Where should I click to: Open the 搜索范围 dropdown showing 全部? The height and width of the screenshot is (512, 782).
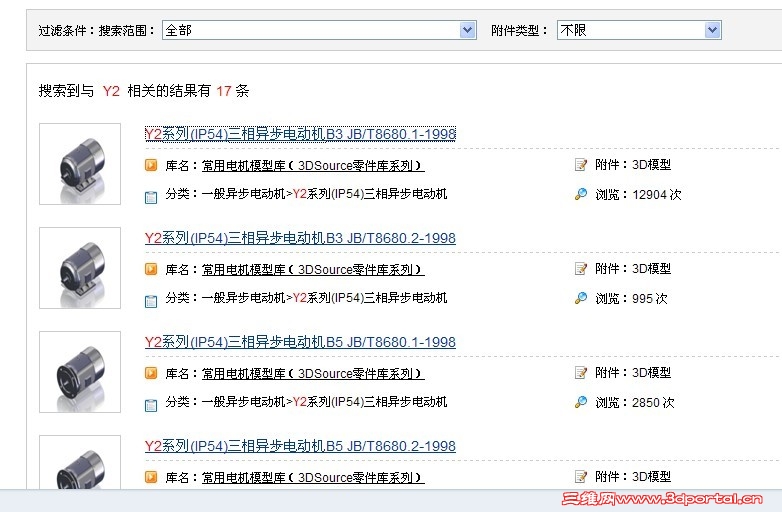point(319,30)
